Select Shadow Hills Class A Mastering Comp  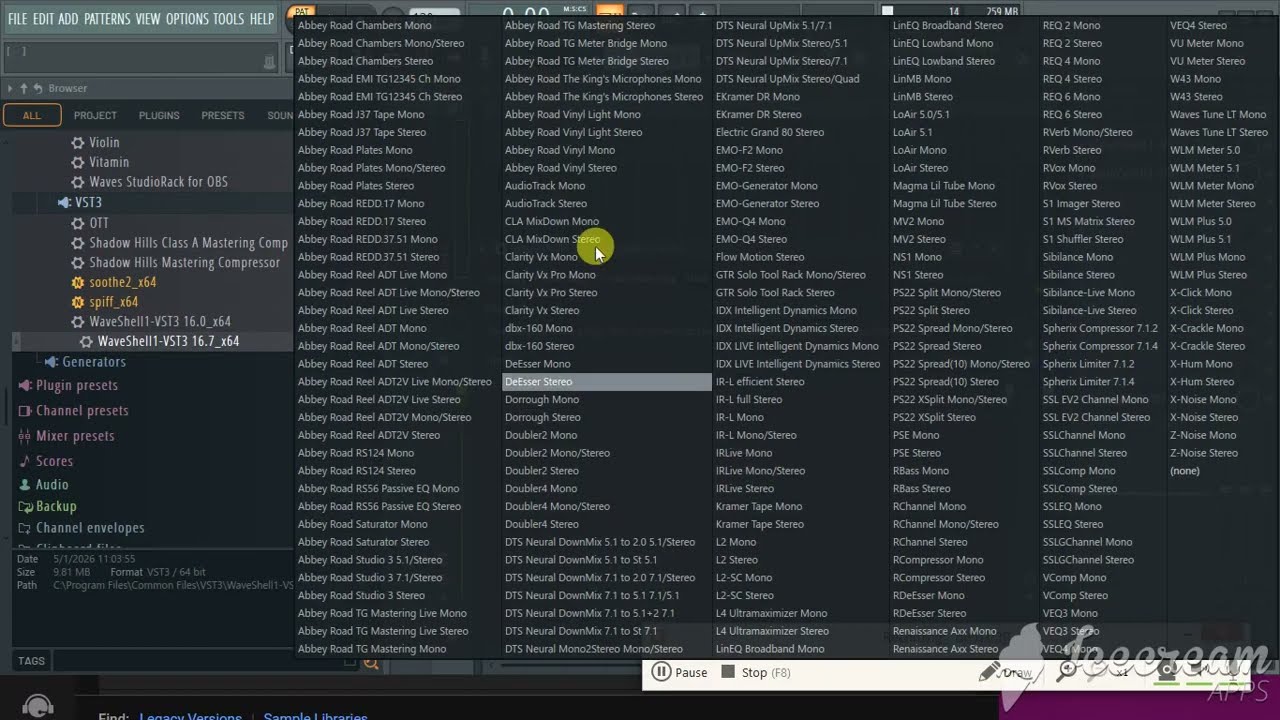(x=188, y=243)
